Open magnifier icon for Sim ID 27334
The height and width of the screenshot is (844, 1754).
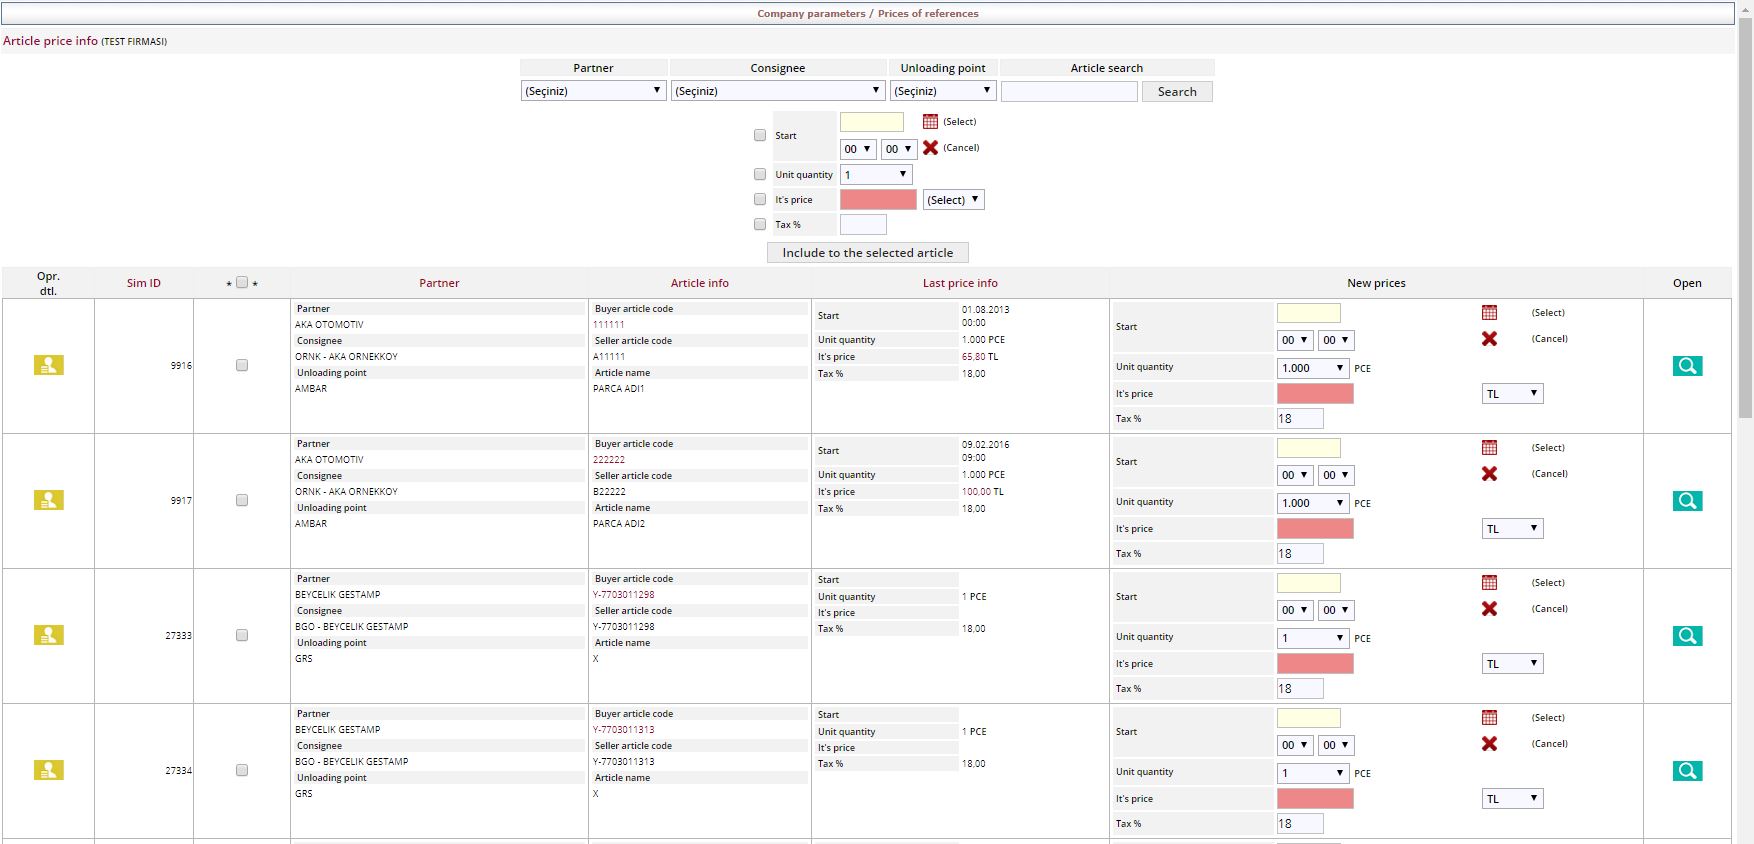click(1687, 771)
